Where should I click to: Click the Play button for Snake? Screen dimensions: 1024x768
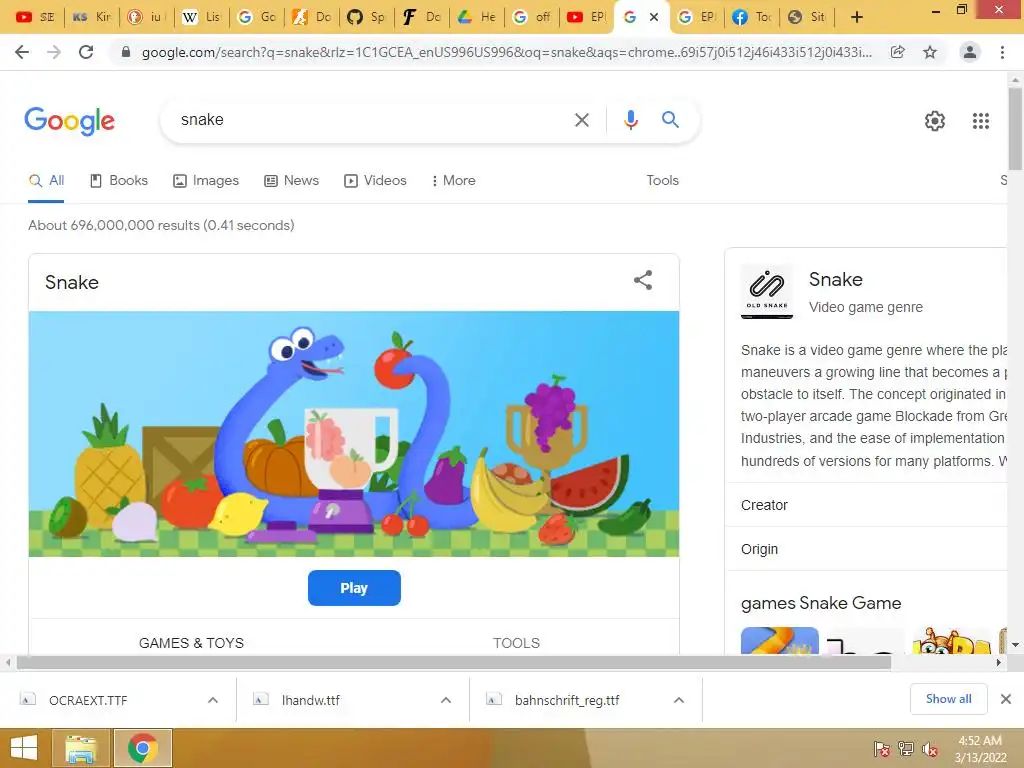pos(354,588)
